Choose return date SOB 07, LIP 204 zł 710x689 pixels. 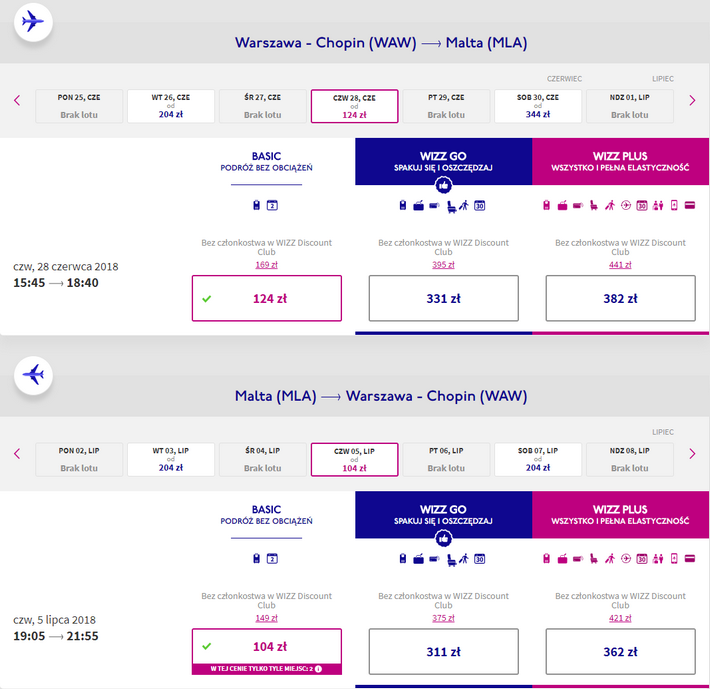[x=538, y=459]
